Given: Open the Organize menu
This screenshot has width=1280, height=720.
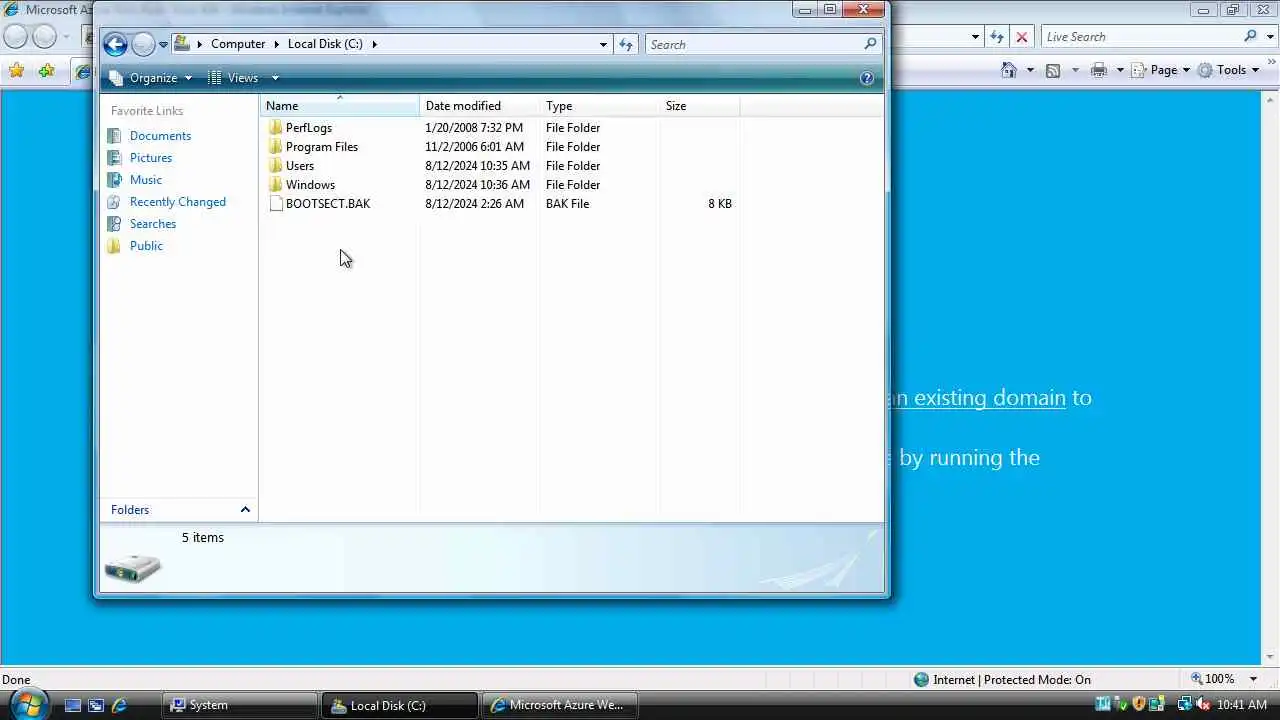Looking at the screenshot, I should click(151, 78).
